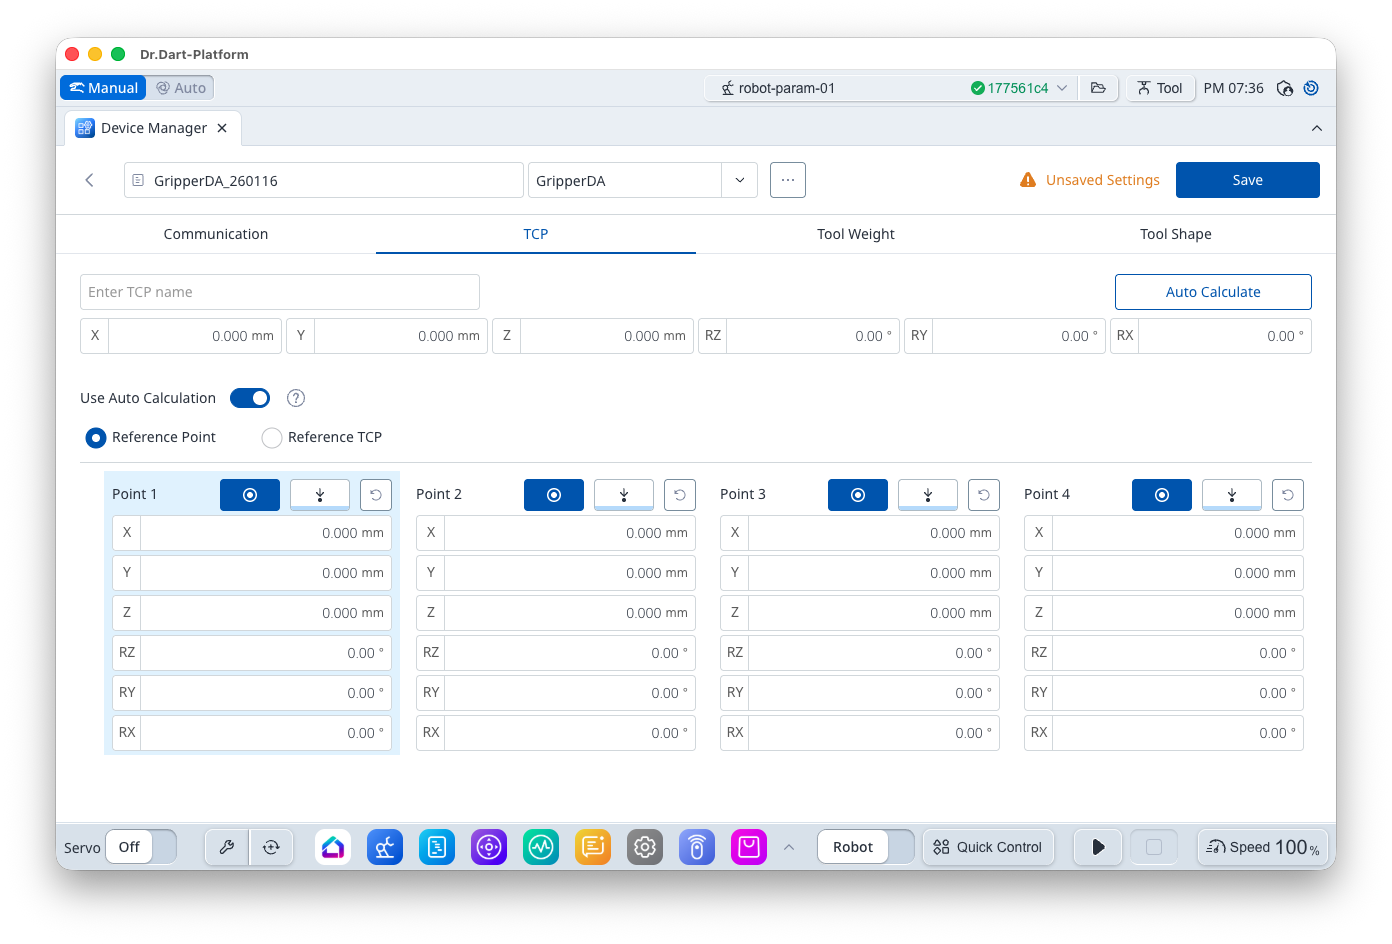Click the Unsaved Settings warning
Image resolution: width=1392 pixels, height=944 pixels.
click(1090, 180)
